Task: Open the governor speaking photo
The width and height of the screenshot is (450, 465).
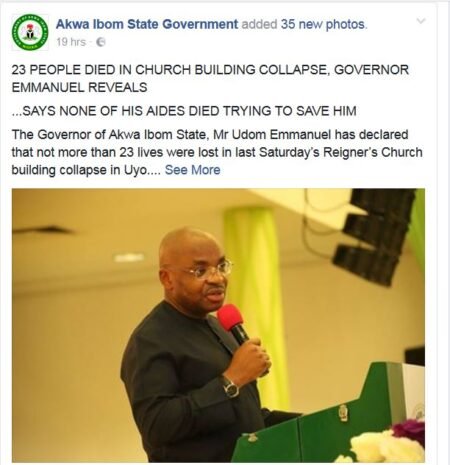Action: pos(218,325)
